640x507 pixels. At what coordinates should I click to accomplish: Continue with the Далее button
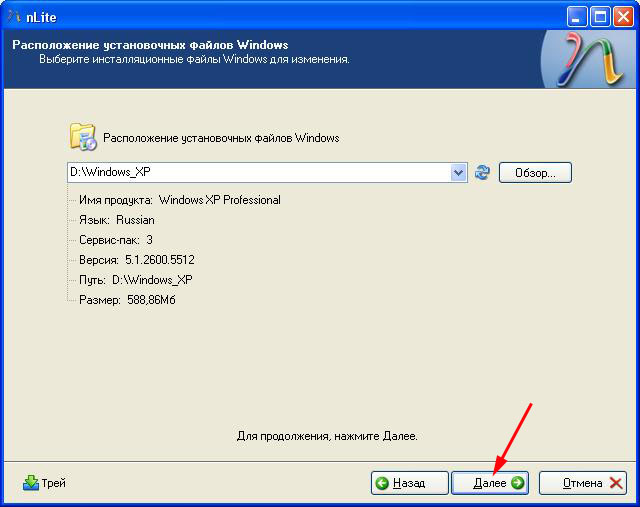[490, 483]
